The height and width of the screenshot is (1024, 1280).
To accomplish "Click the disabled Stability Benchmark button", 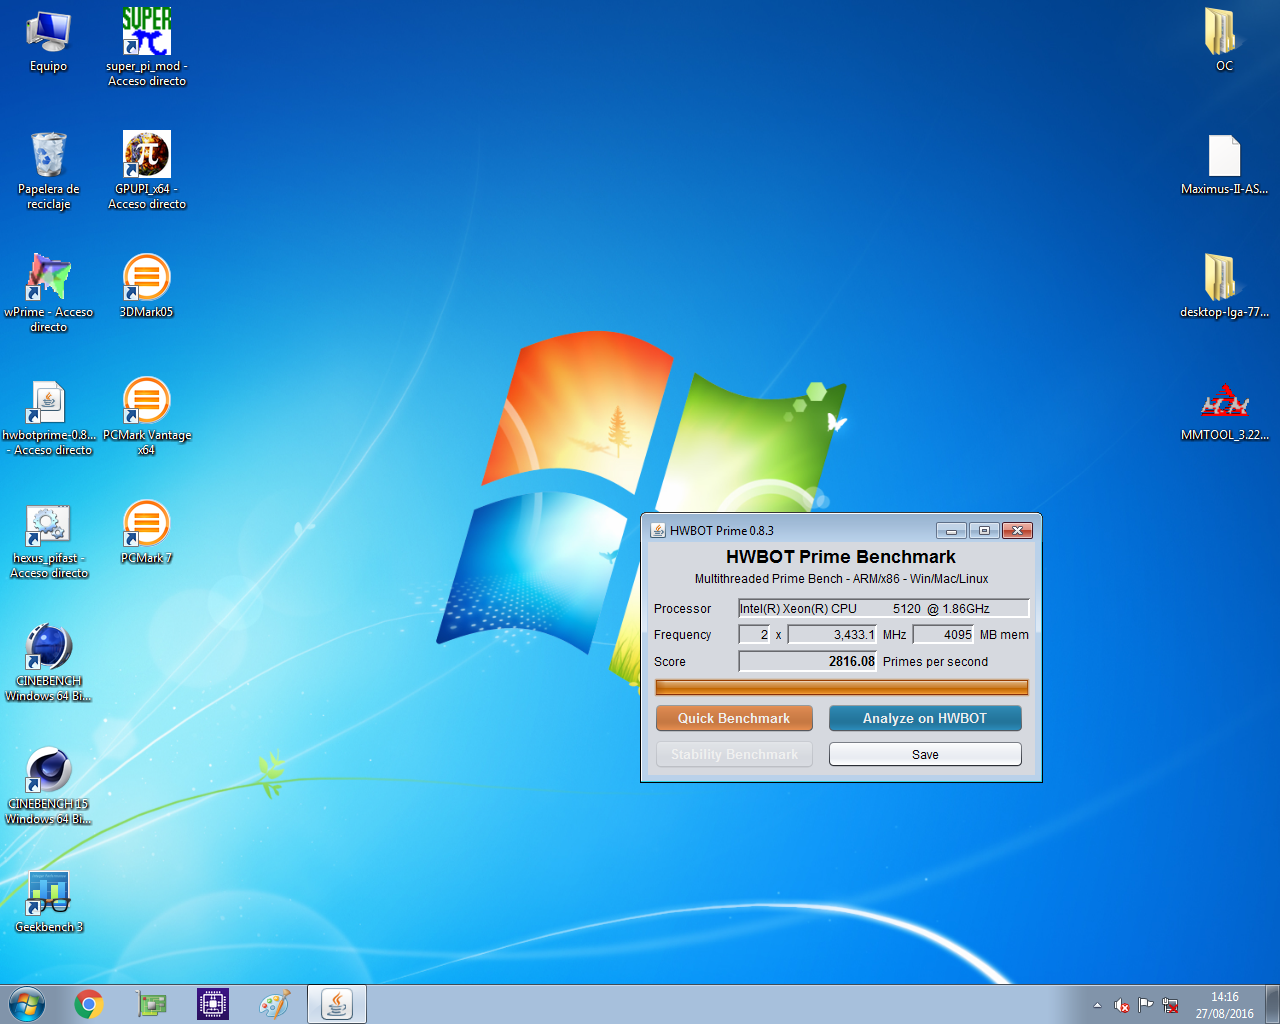I will click(734, 754).
